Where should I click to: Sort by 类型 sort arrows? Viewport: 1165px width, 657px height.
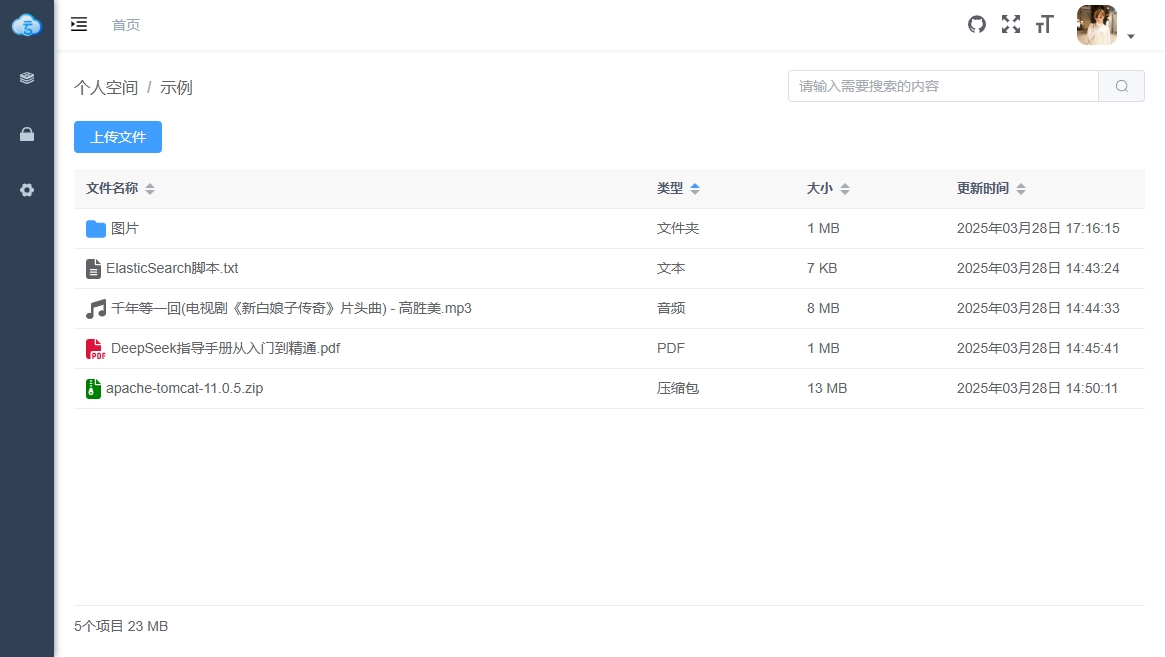[695, 189]
